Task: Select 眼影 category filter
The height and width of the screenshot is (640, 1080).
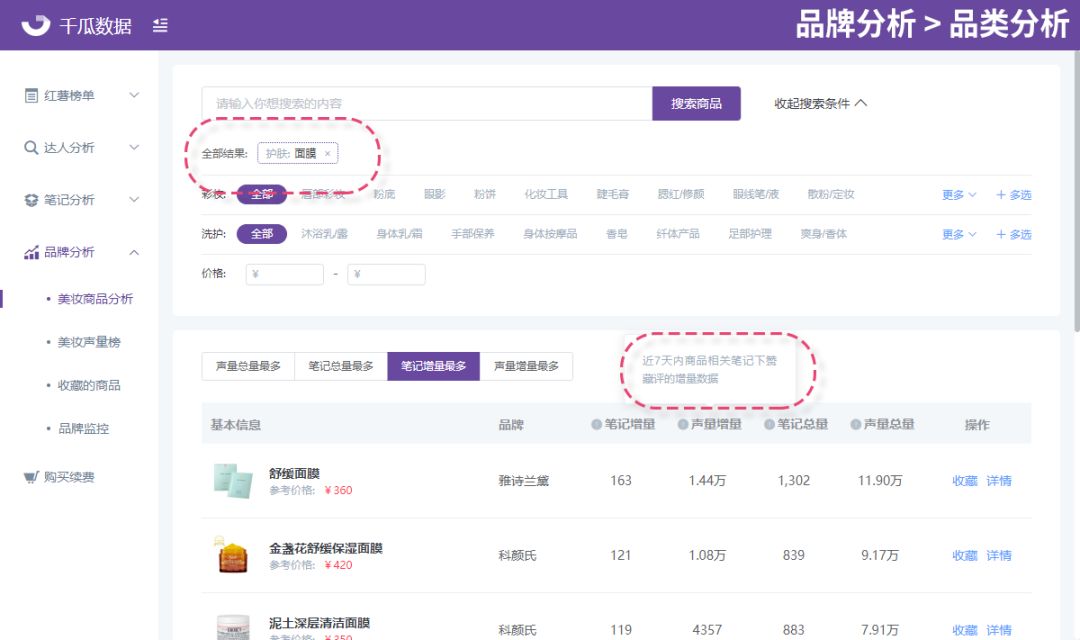Action: point(435,194)
